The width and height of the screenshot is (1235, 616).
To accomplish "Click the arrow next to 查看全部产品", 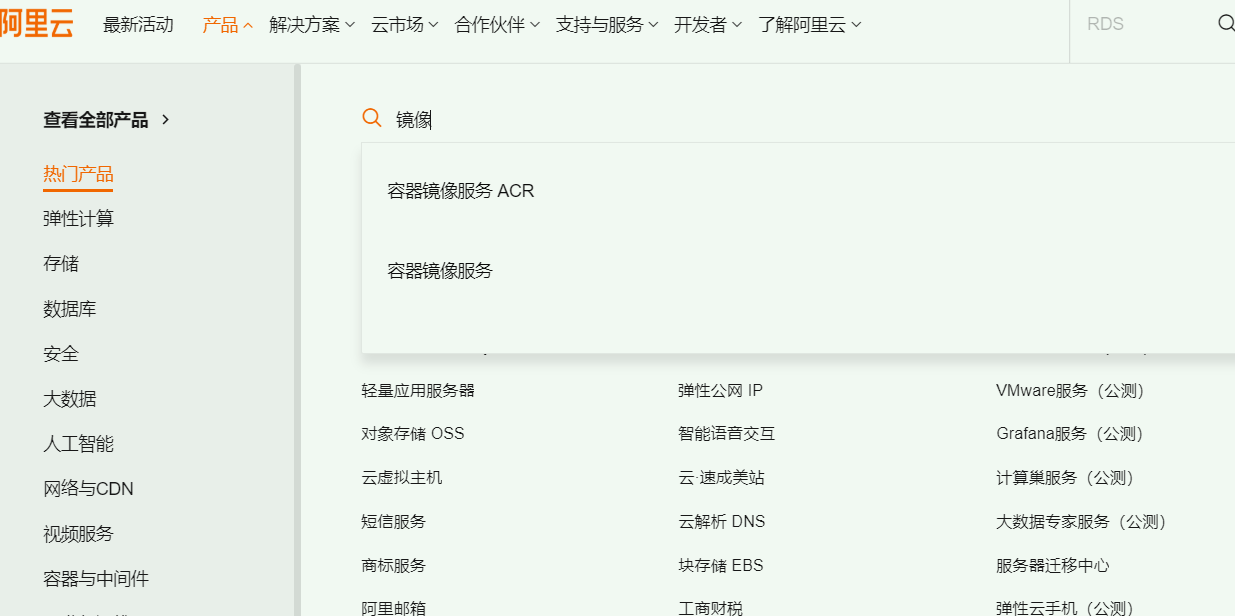I will [166, 119].
